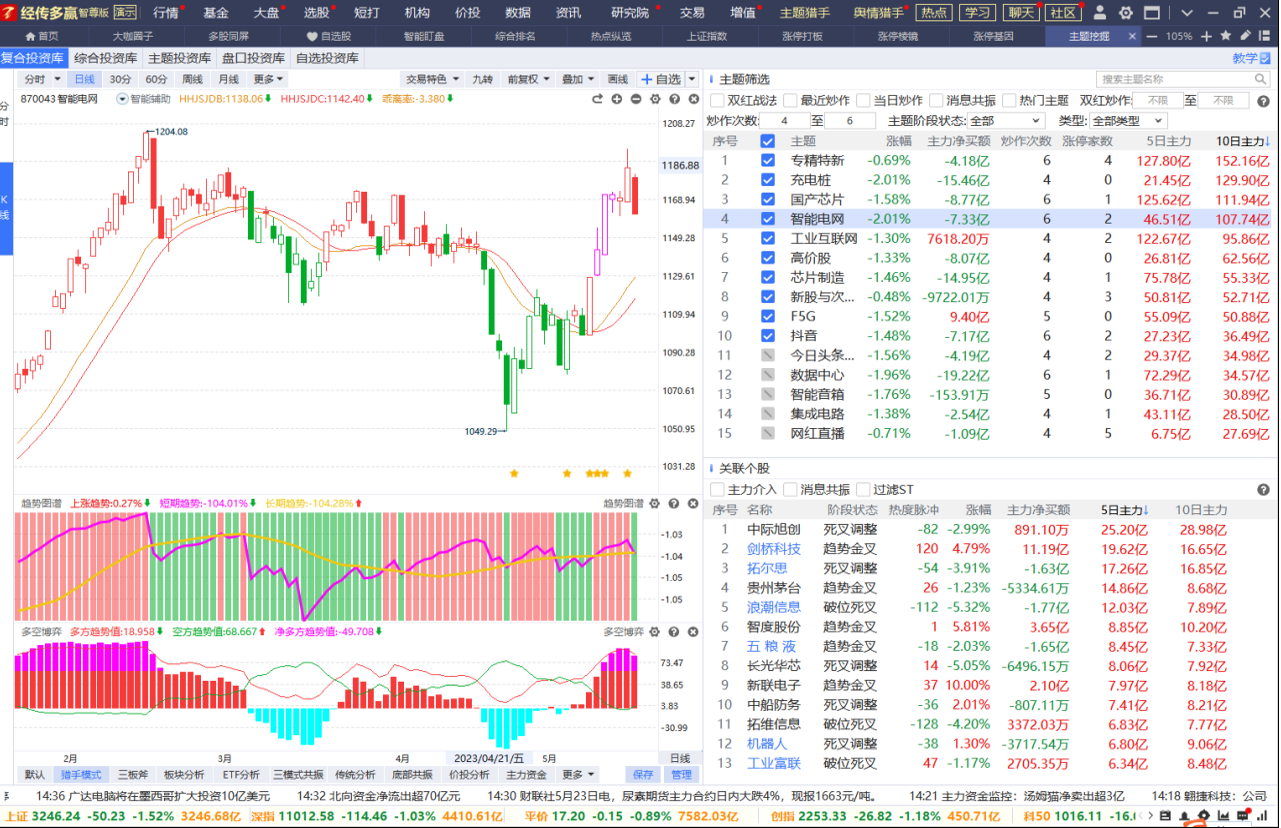This screenshot has width=1281, height=828.
Task: Expand the 更多 period dropdown
Action: coord(269,79)
